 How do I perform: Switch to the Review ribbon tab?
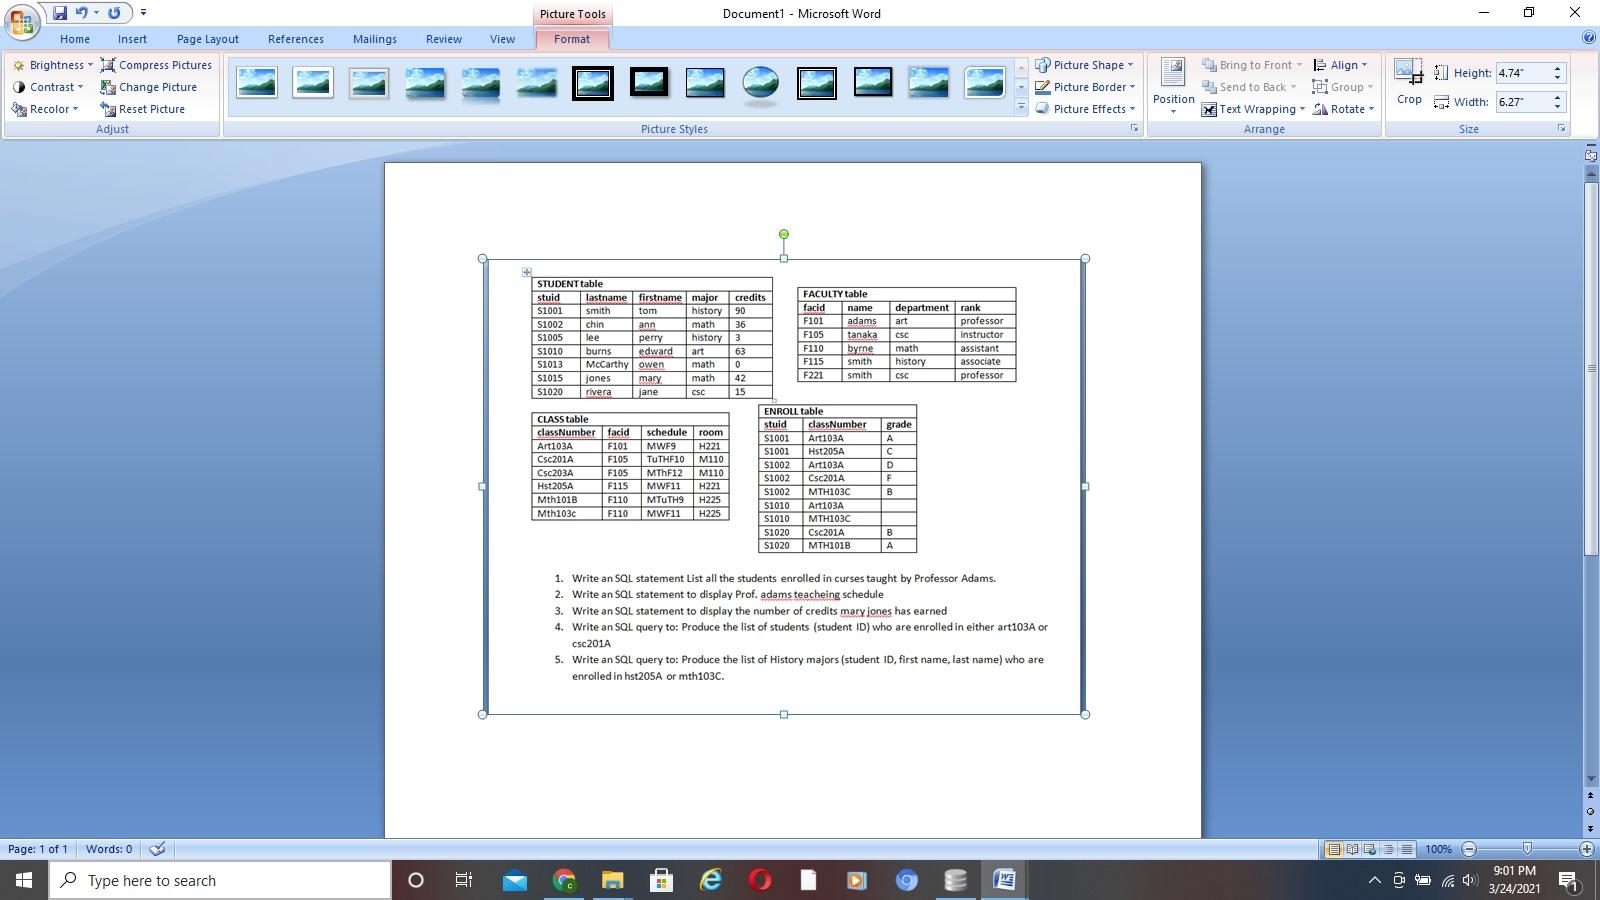click(x=443, y=39)
